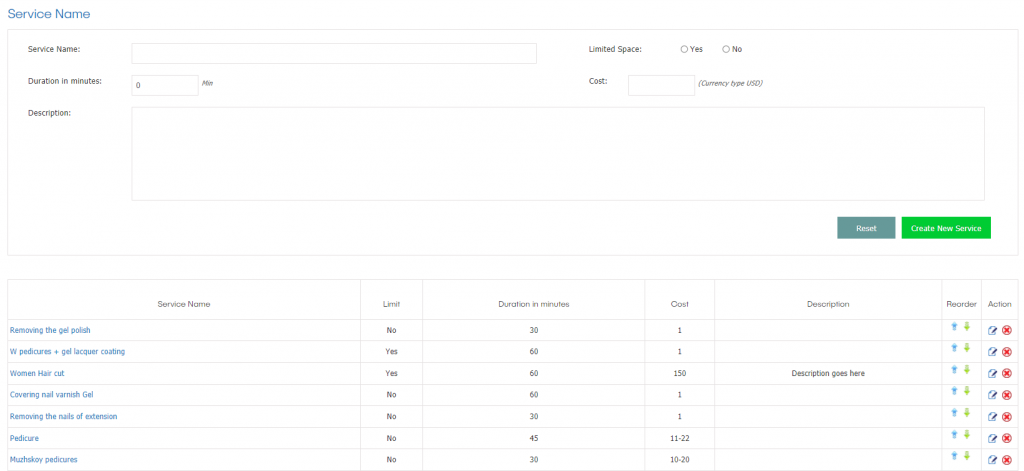Move down the Women Hair cut row
The image size is (1024, 471).
(967, 370)
